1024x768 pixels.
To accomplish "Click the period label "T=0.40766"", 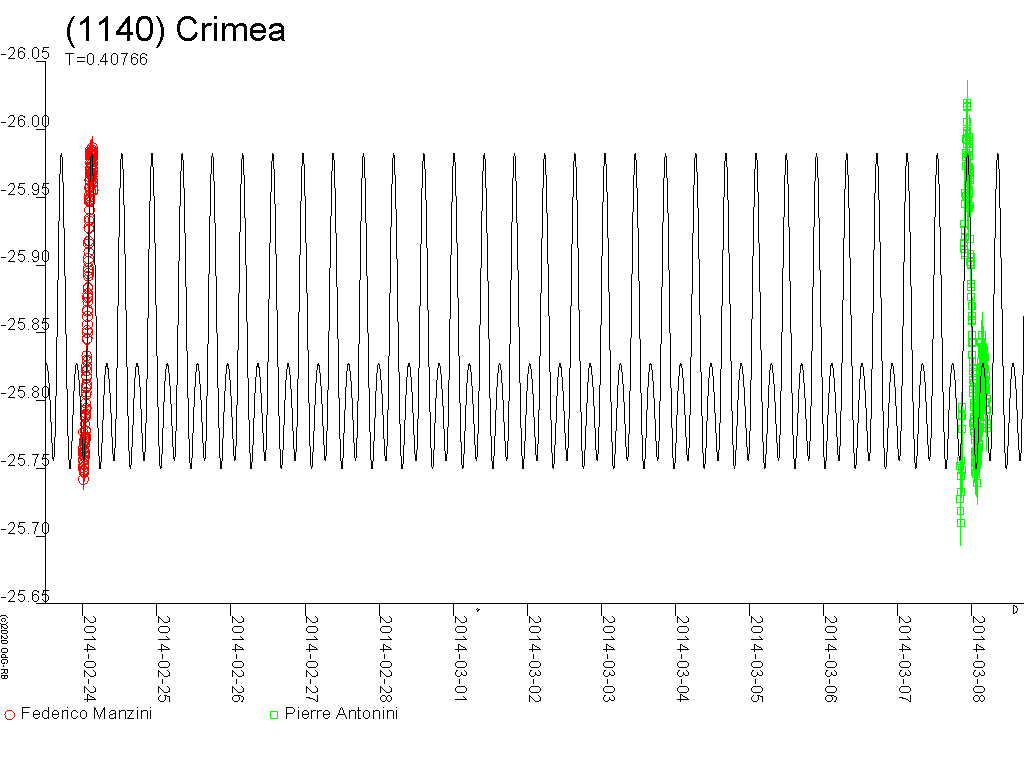I will coord(106,59).
